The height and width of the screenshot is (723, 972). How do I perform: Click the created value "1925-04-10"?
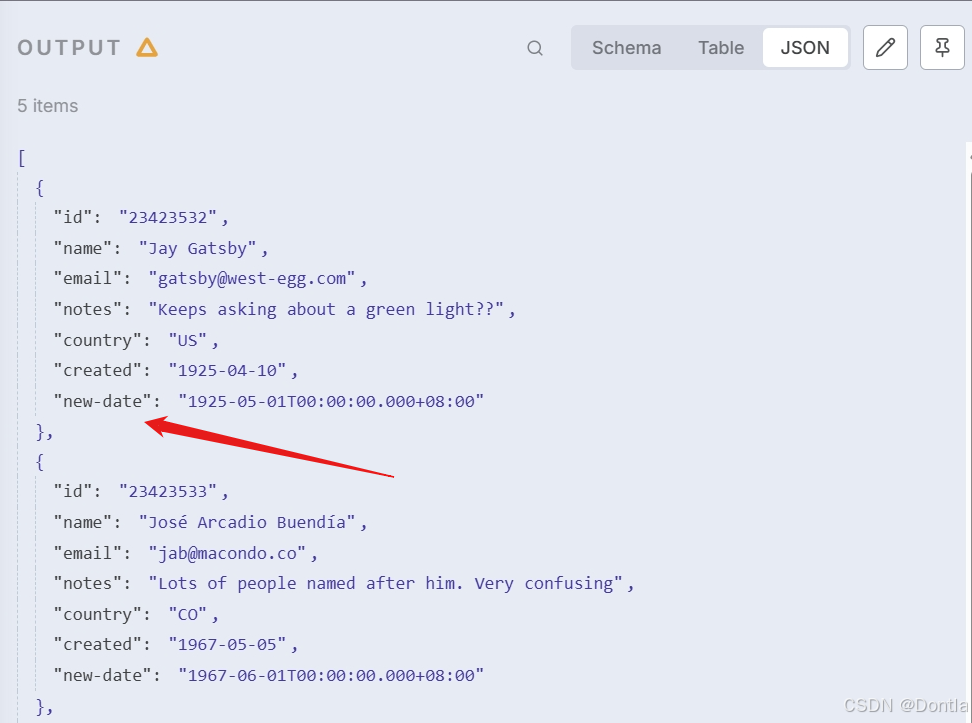click(228, 371)
